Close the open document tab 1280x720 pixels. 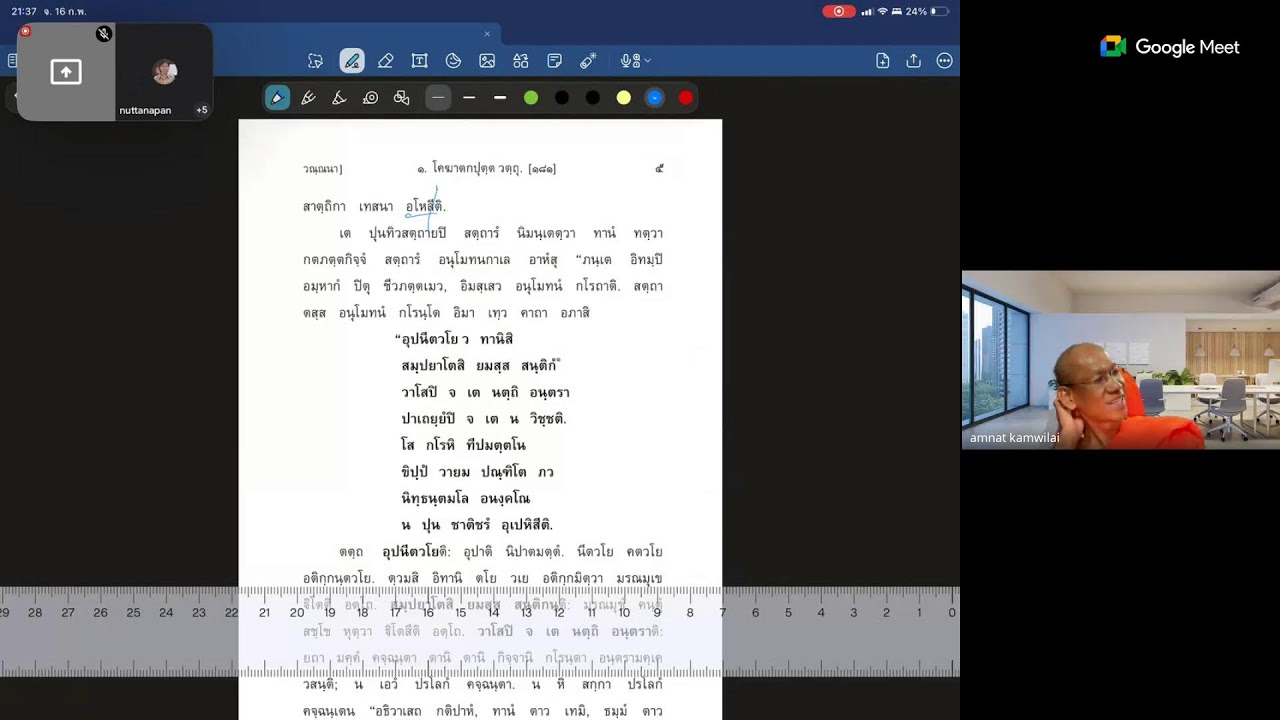point(487,34)
